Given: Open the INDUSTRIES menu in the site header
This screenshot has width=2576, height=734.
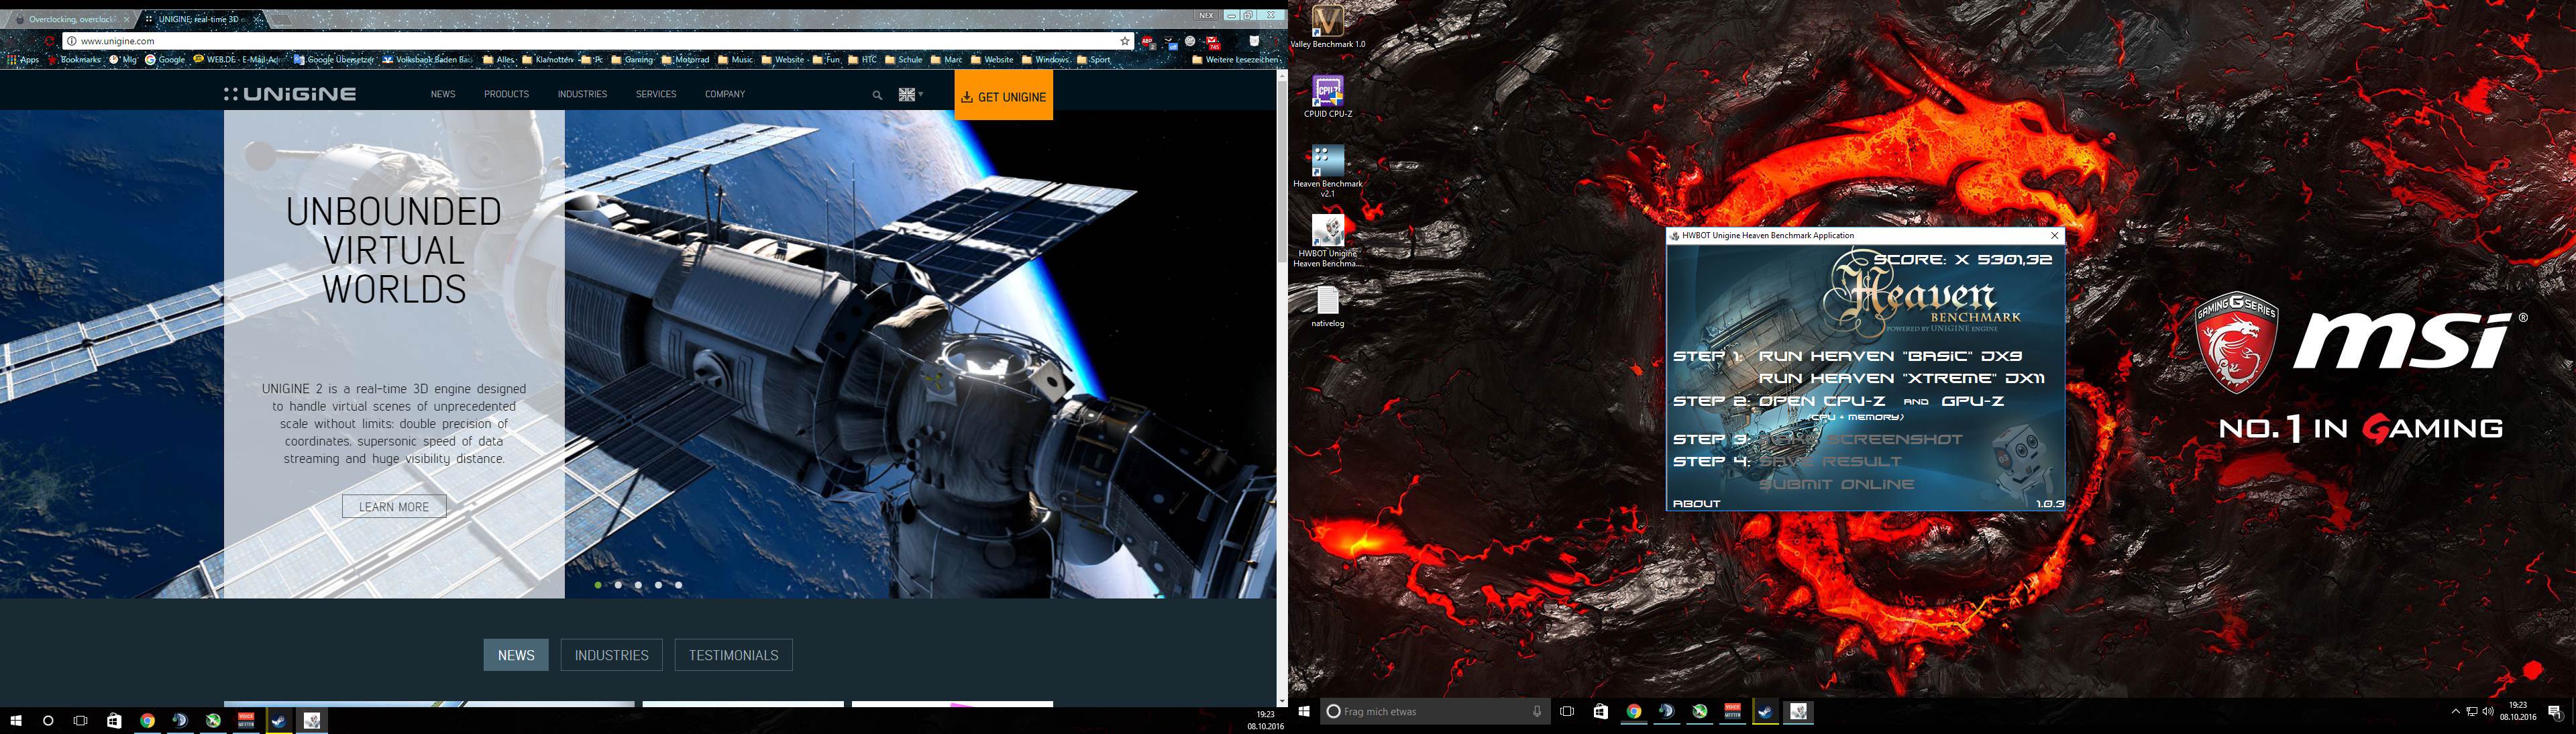Looking at the screenshot, I should pos(582,94).
